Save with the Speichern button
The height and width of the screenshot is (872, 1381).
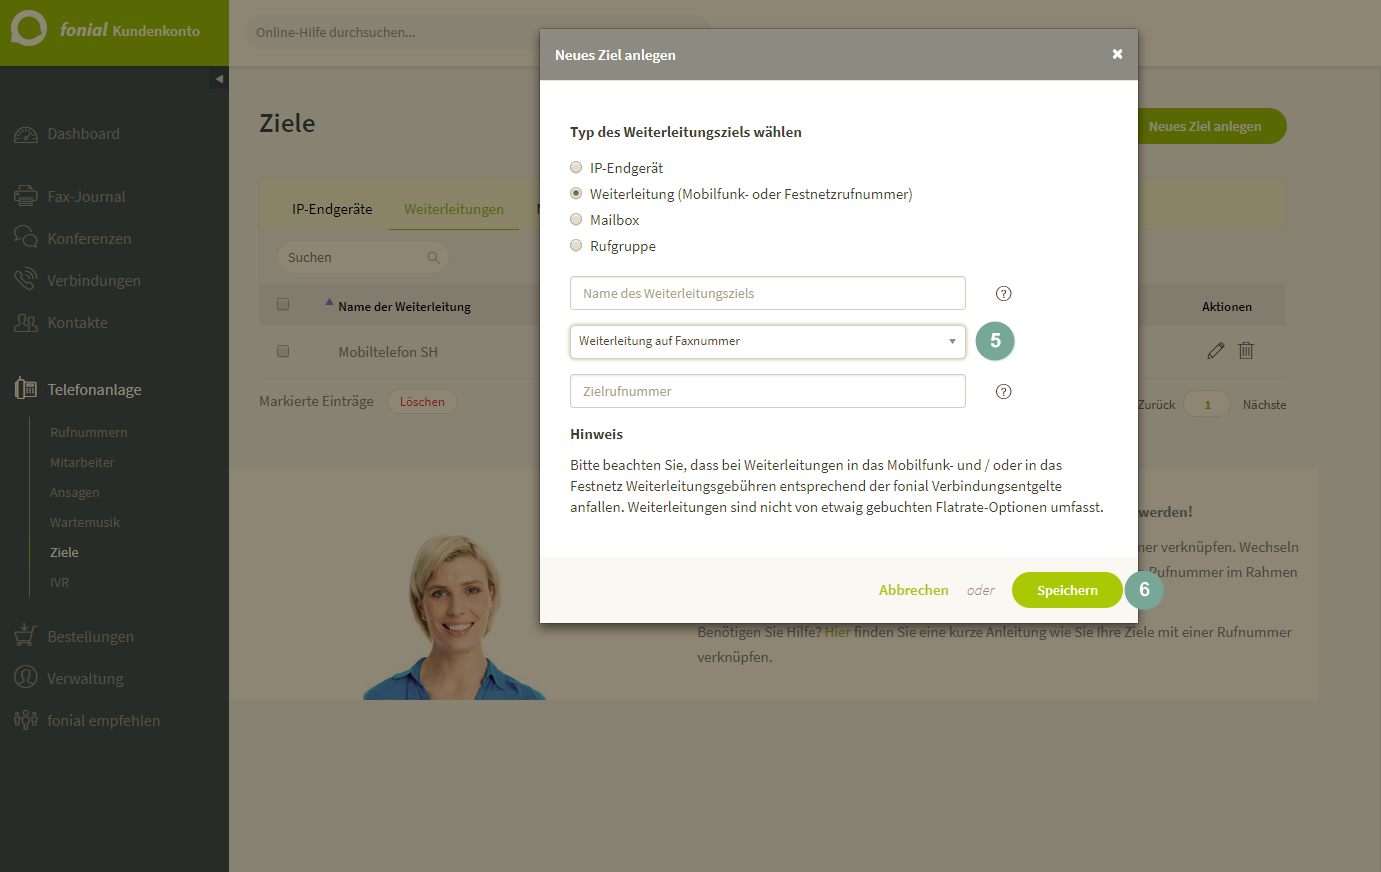[1067, 590]
